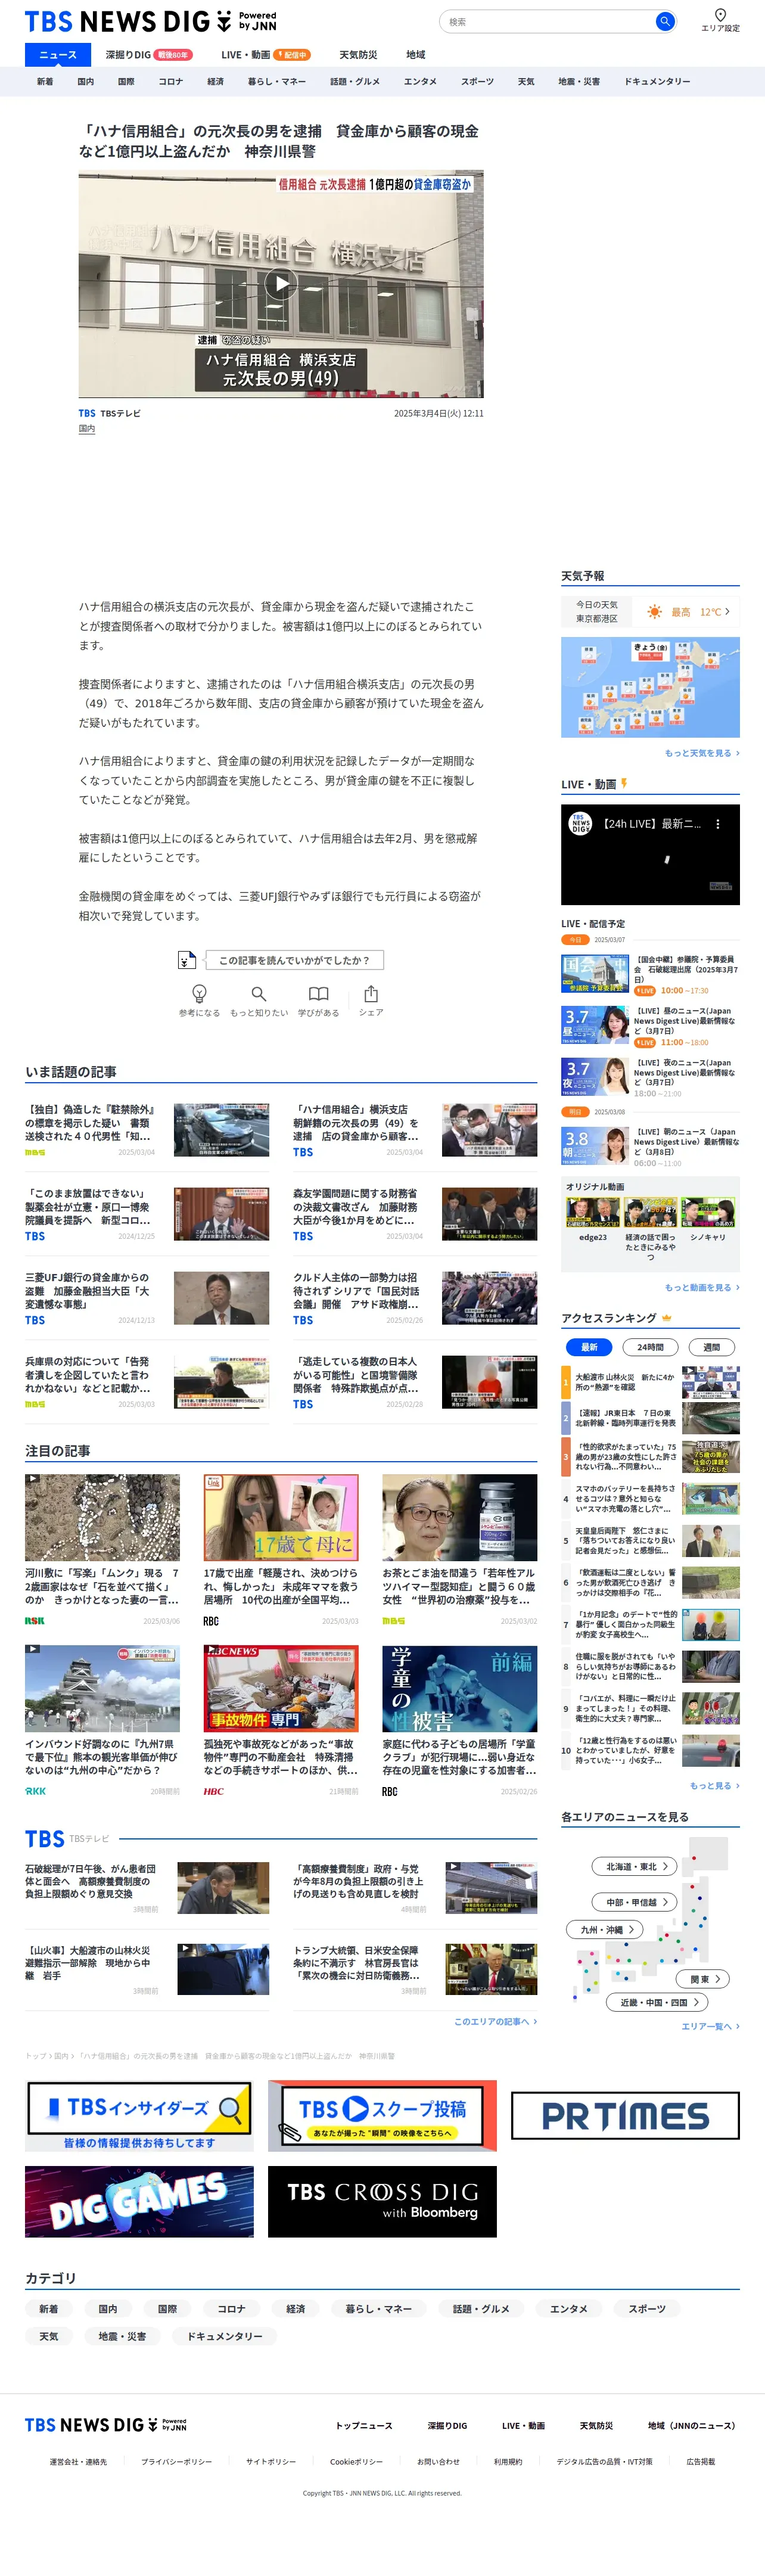765x2576 pixels.
Task: Click エリア一覧へ link
Action: coord(710,2026)
